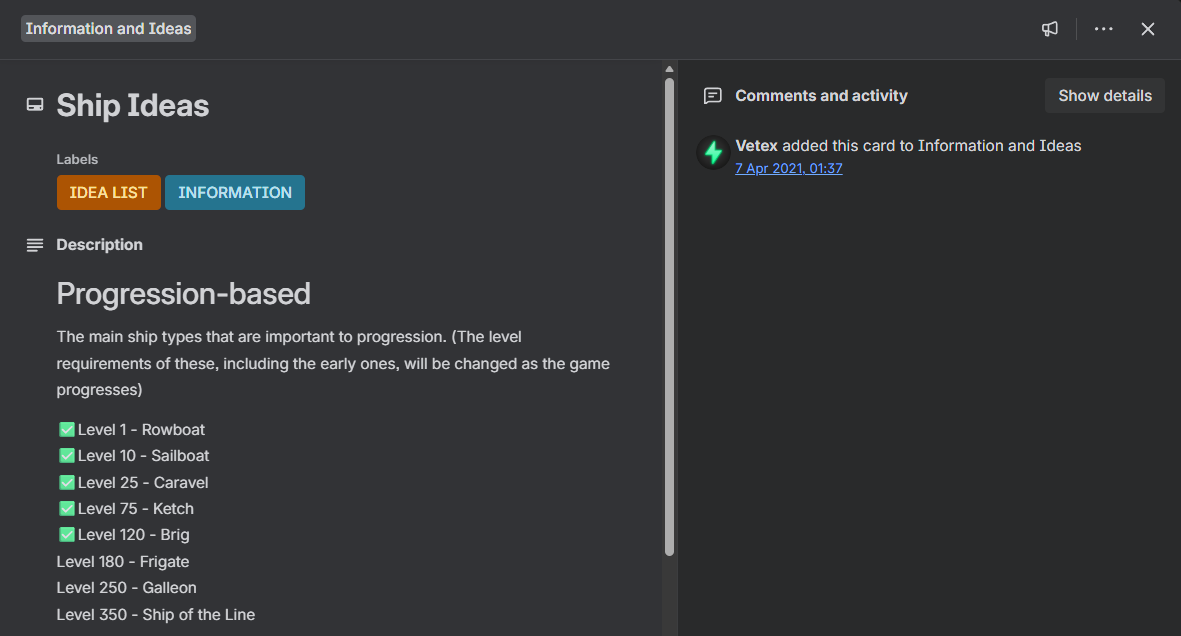Click the scroll-up arrow above the description scrollbar
Viewport: 1181px width, 636px height.
[x=669, y=69]
